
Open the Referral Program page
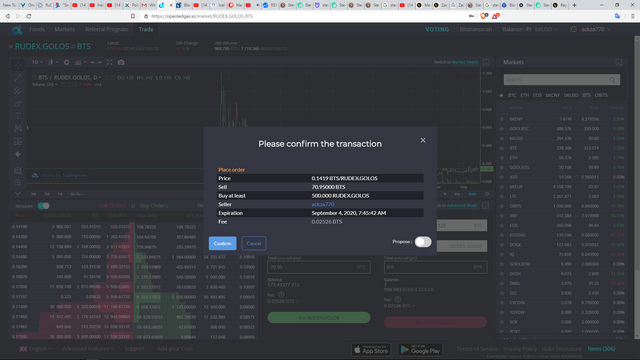click(107, 29)
